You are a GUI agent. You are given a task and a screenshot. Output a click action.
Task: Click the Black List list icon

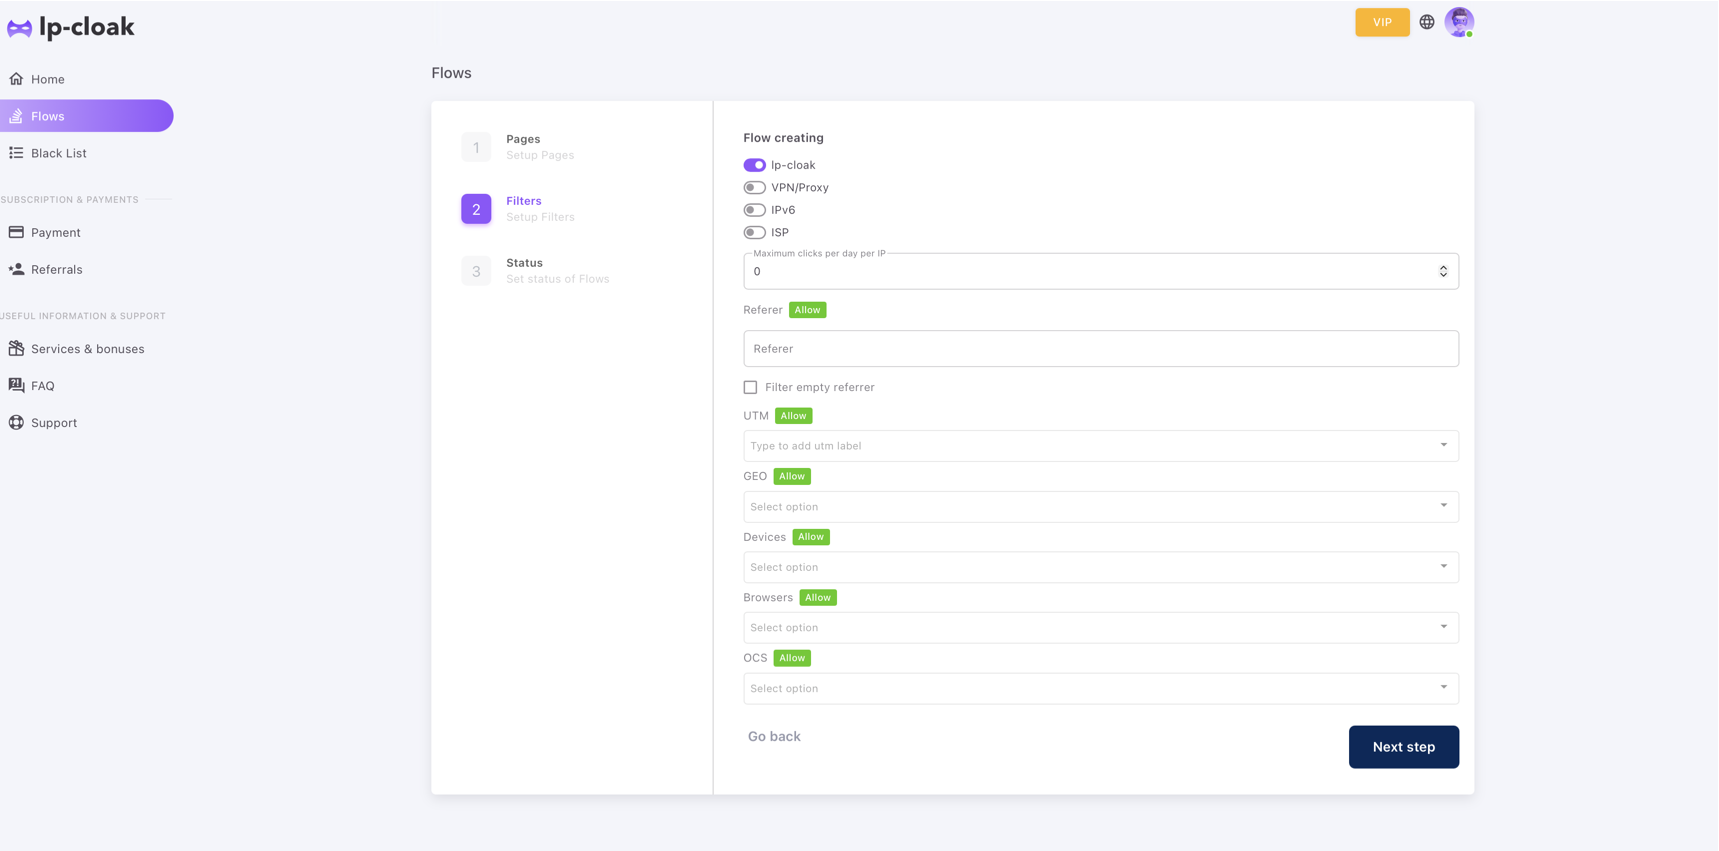point(16,153)
